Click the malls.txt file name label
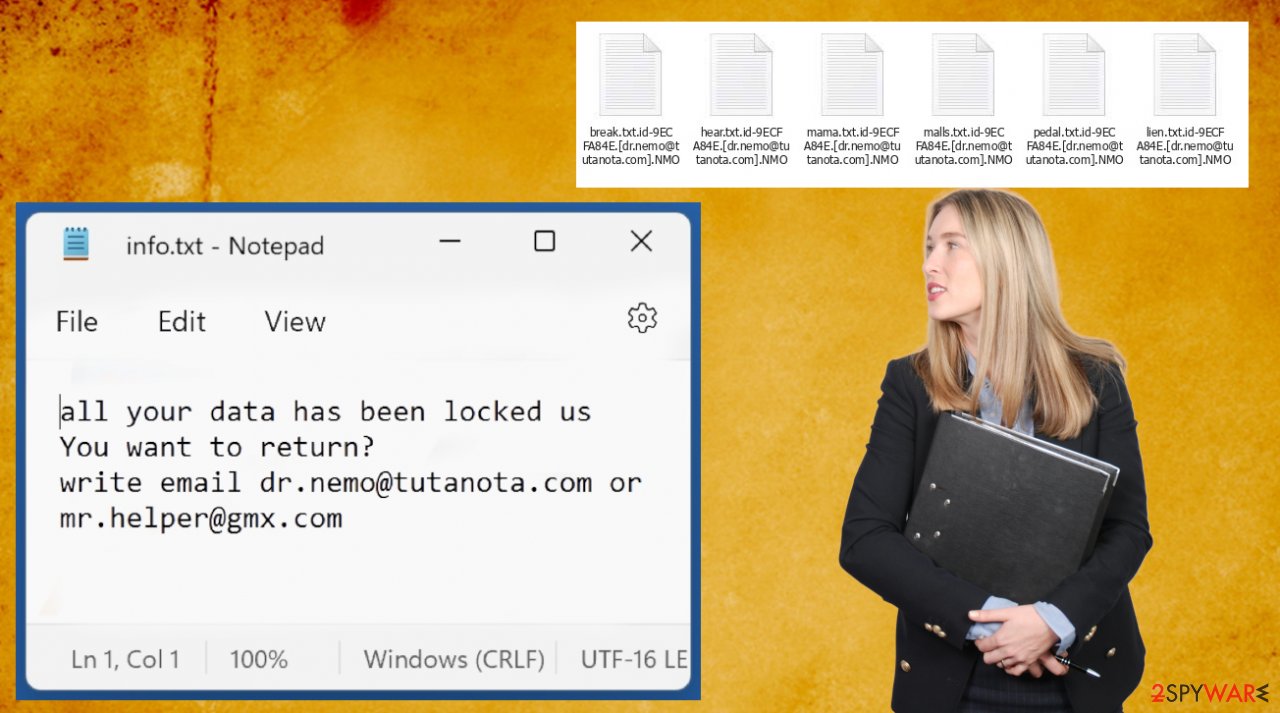Image resolution: width=1280 pixels, height=713 pixels. click(963, 146)
